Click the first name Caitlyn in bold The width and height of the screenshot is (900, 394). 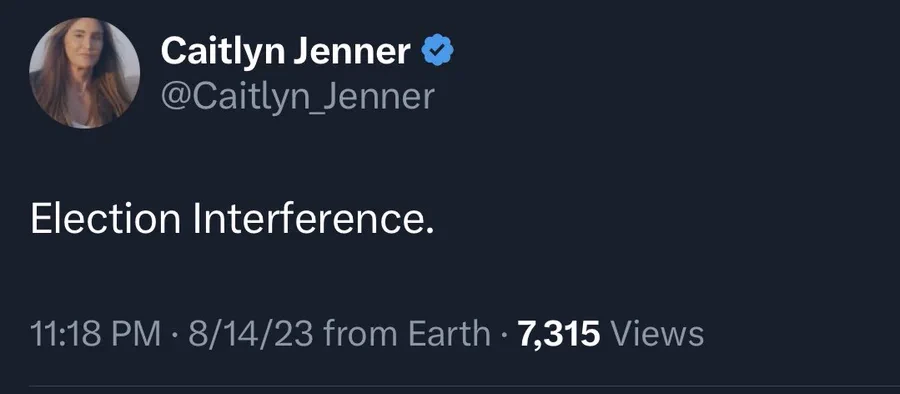[222, 53]
